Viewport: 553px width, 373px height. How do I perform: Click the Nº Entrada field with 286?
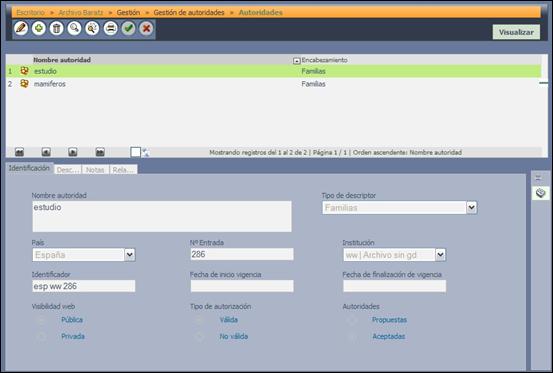242,254
